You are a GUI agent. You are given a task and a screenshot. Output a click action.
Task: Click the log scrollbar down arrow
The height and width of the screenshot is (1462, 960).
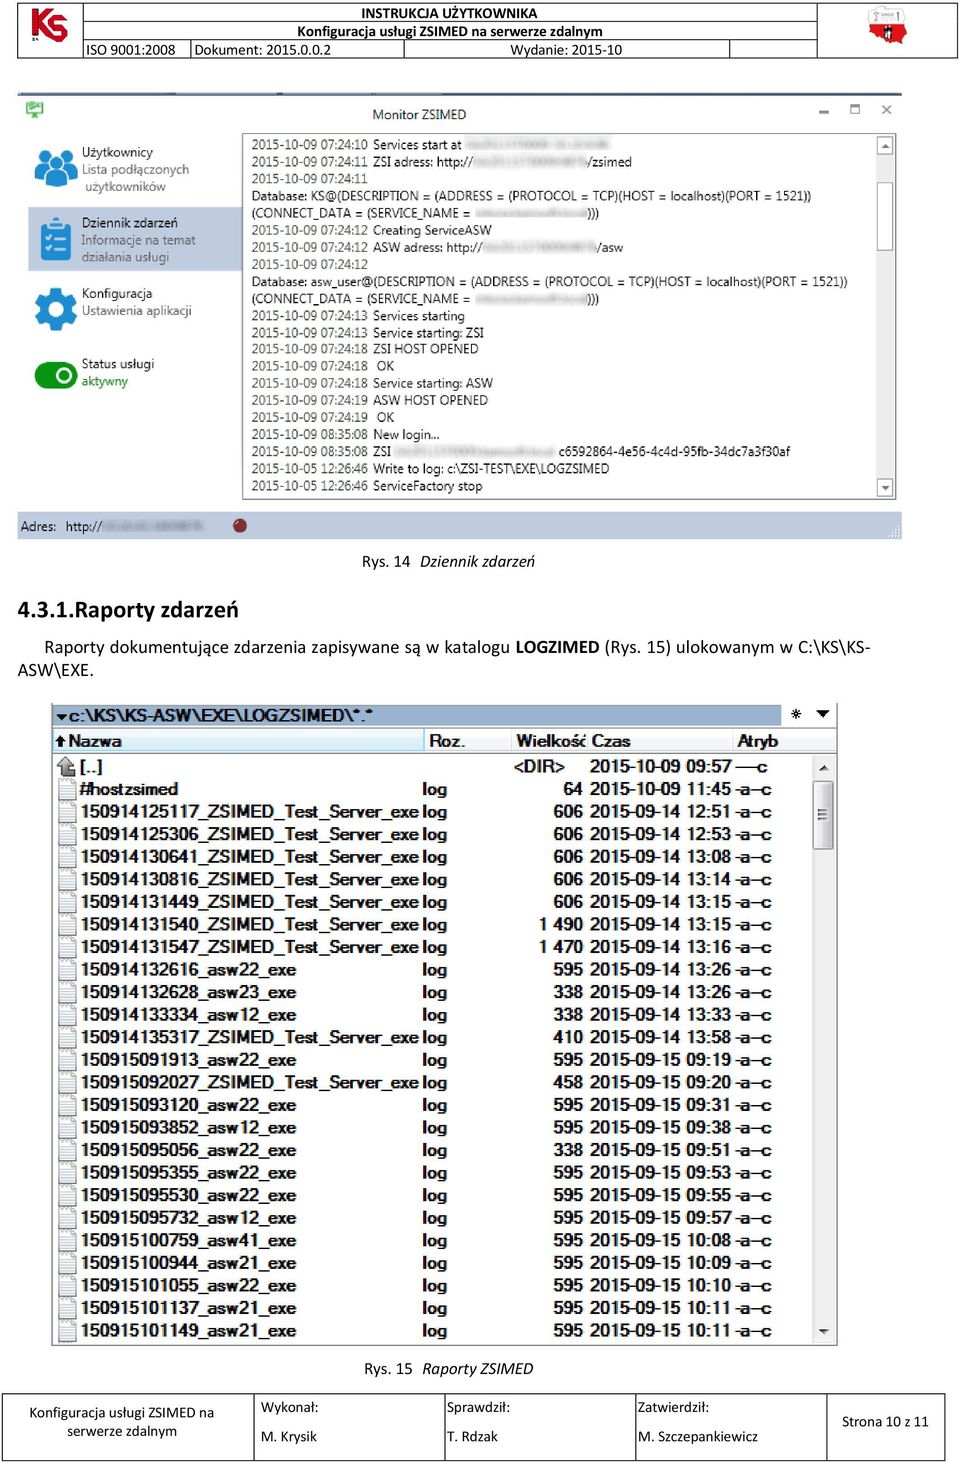click(885, 487)
